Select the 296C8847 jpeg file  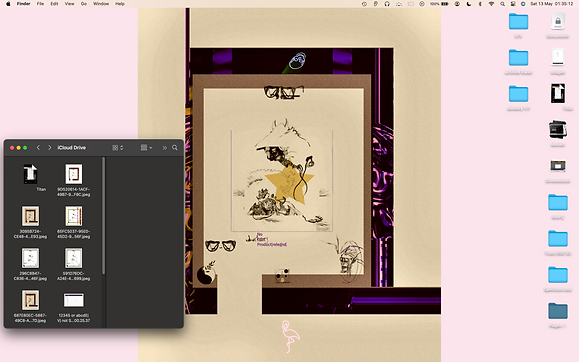pos(30,258)
